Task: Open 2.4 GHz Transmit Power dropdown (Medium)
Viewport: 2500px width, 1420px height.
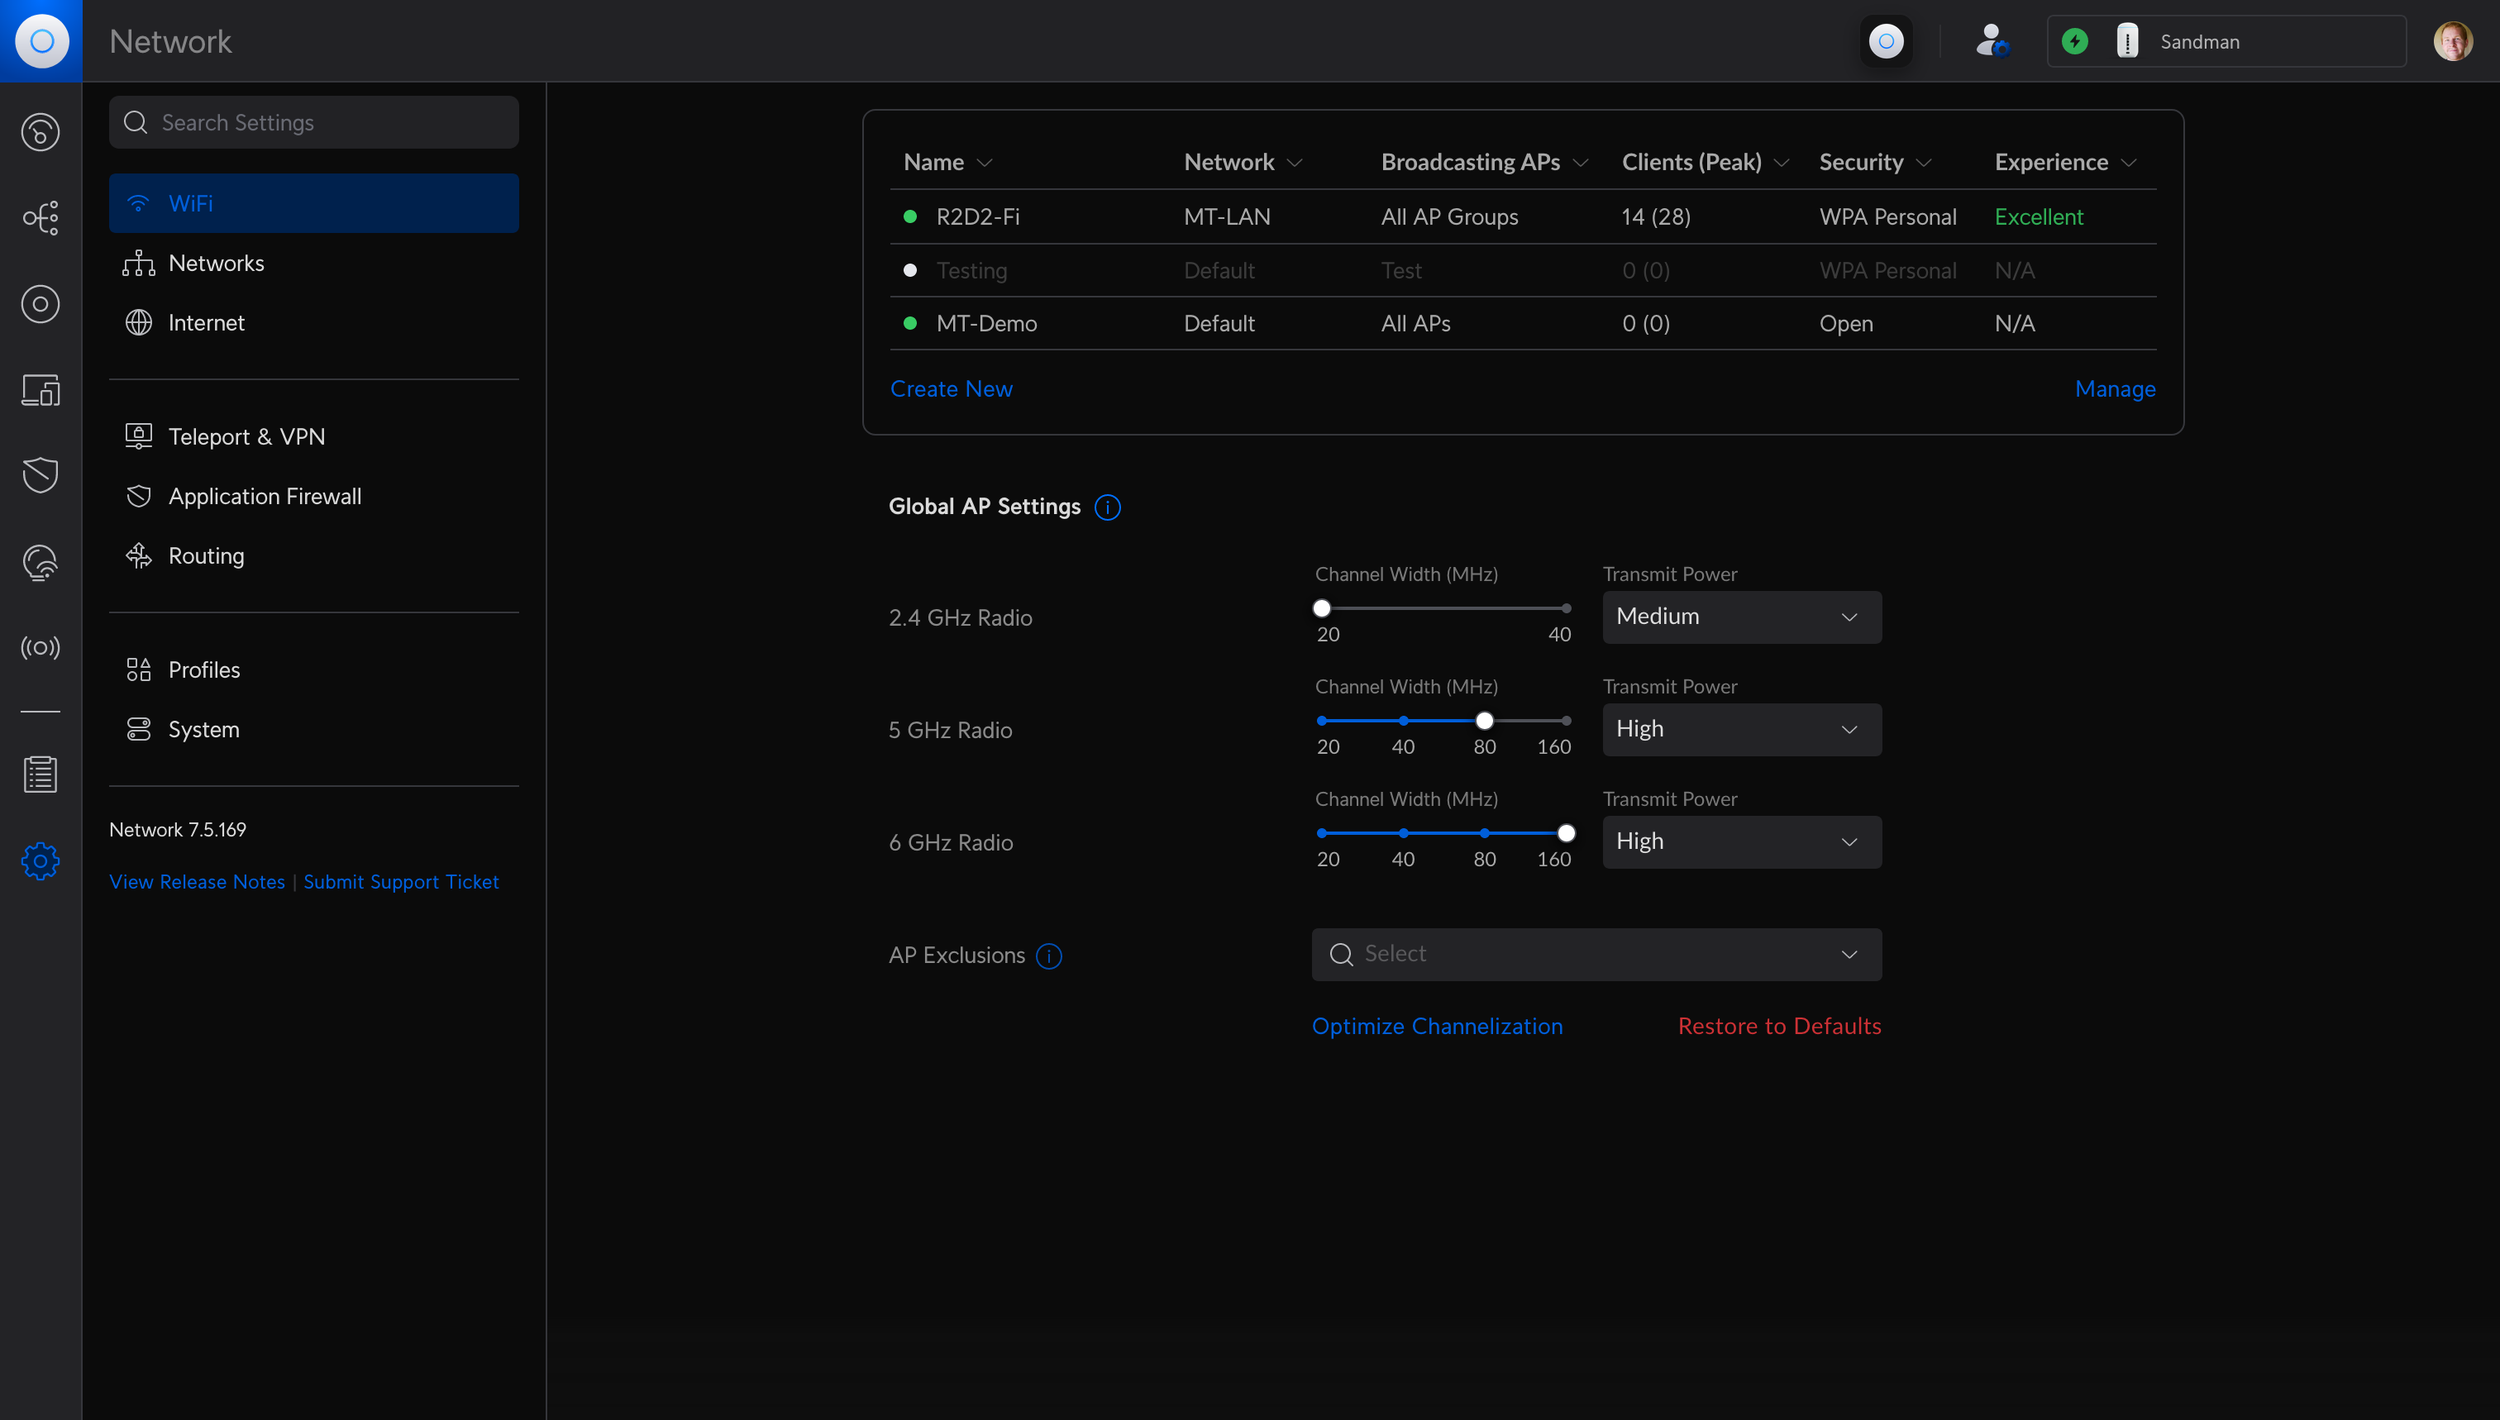Action: click(x=1742, y=617)
